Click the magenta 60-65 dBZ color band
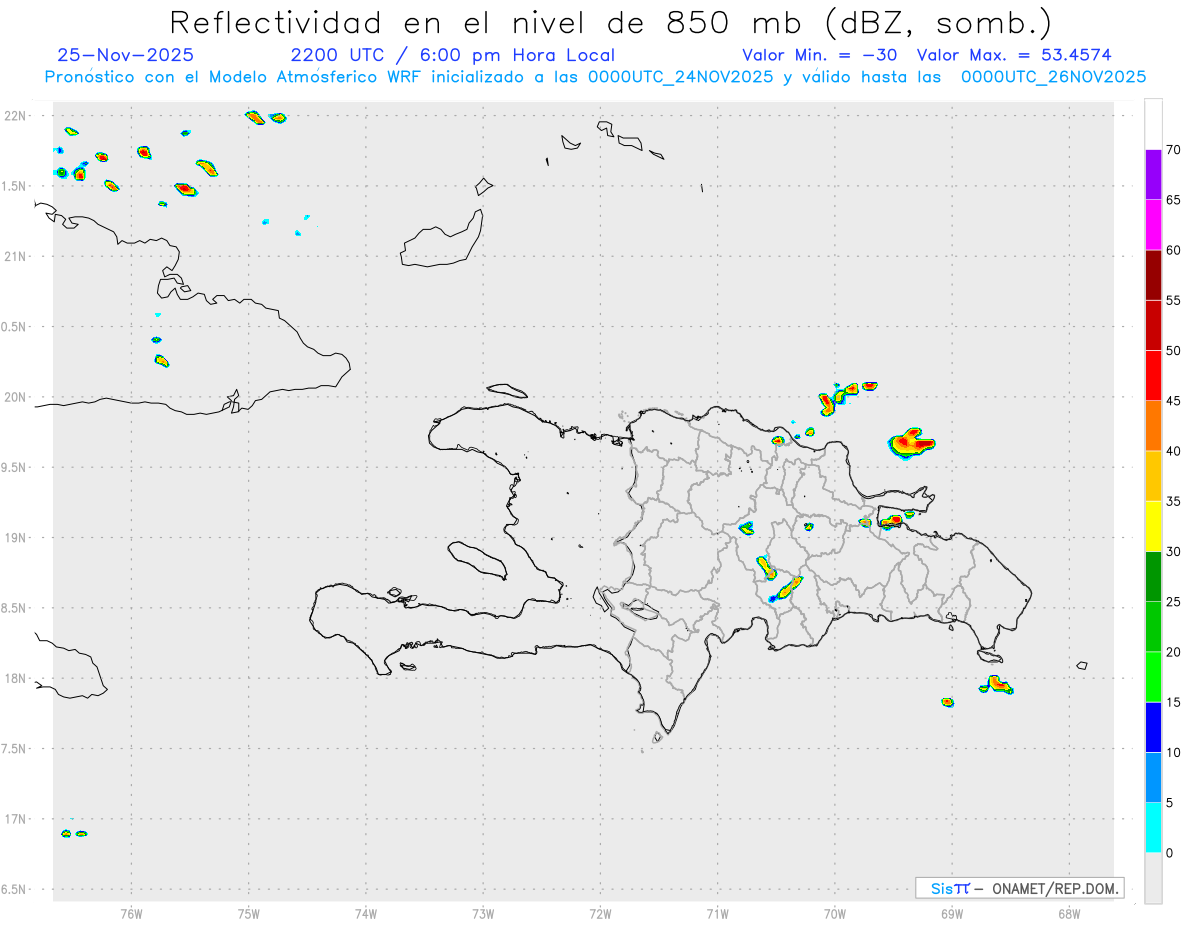1200x927 pixels. 1153,224
